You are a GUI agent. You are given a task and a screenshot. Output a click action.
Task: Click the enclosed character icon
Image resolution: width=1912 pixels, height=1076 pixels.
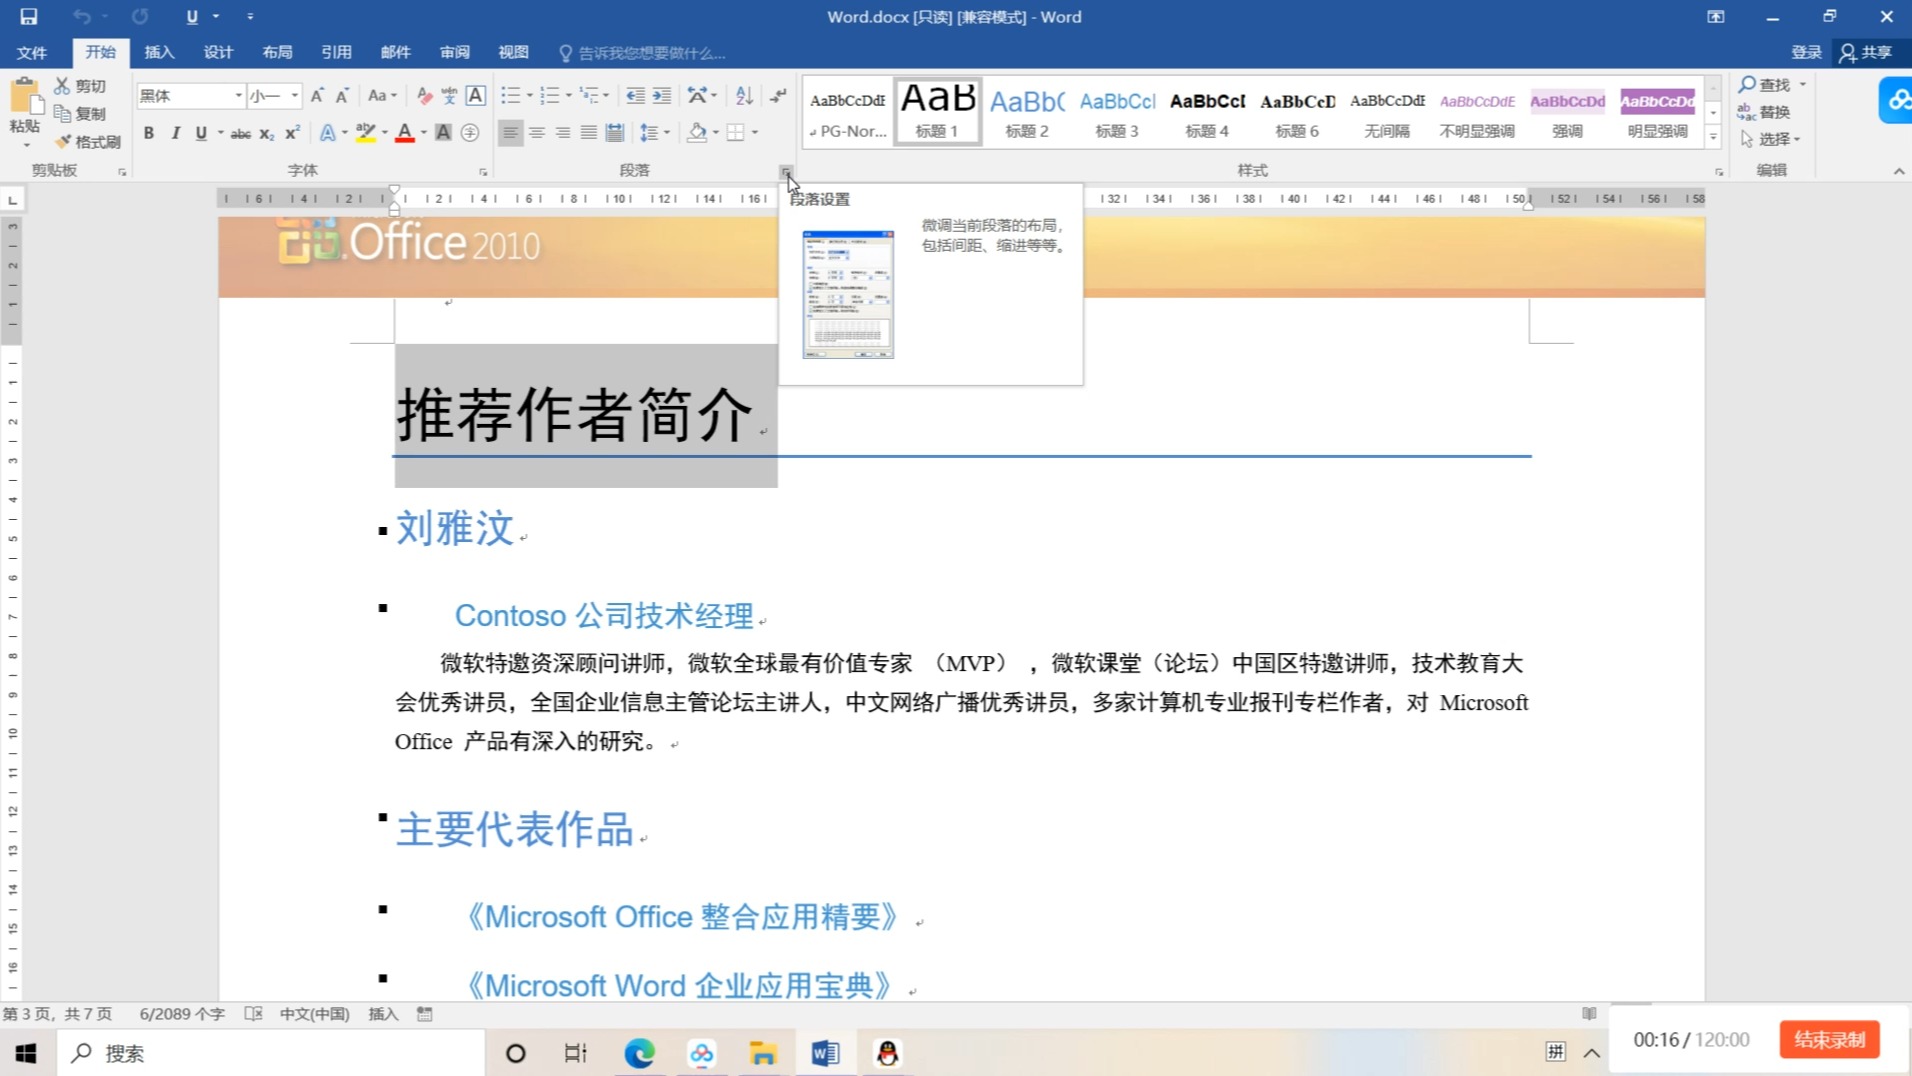tap(470, 132)
